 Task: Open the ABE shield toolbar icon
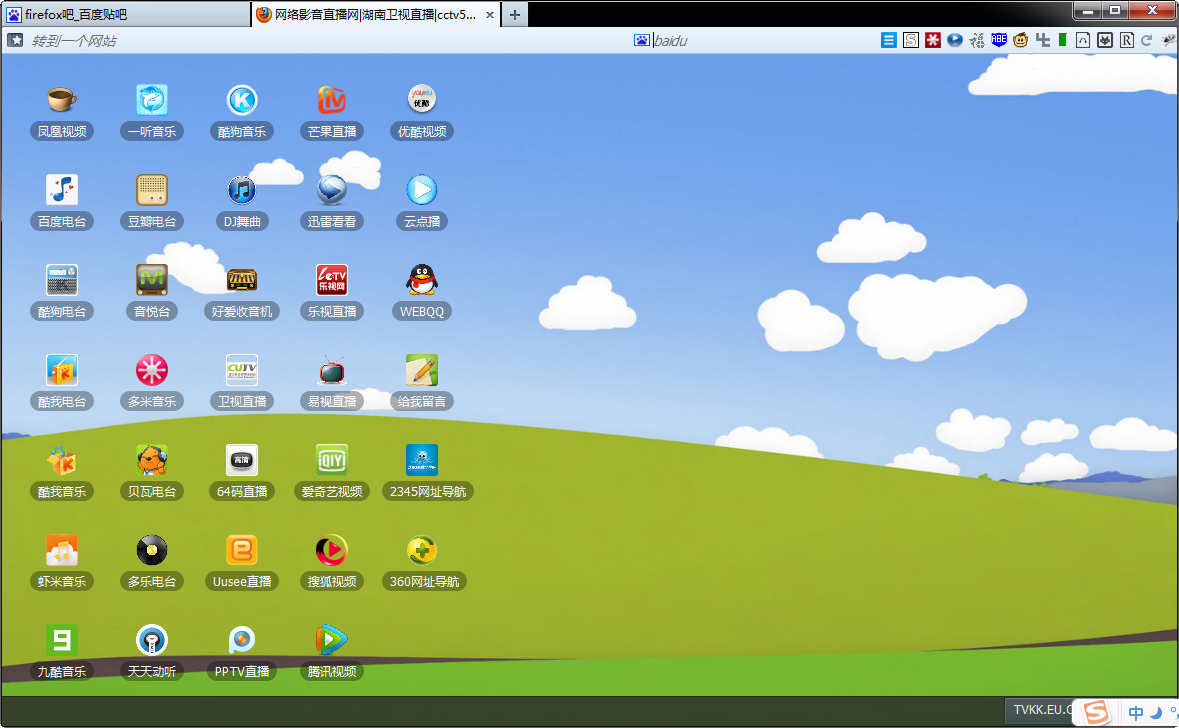pos(999,40)
